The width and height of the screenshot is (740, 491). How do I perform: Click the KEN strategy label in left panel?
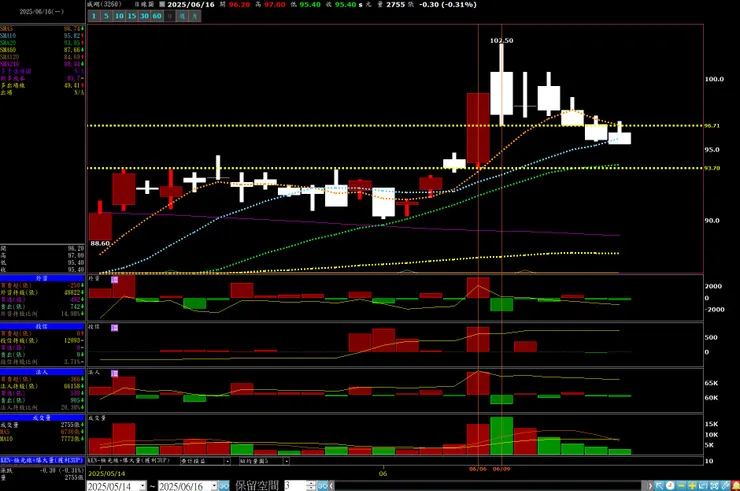(x=42, y=460)
